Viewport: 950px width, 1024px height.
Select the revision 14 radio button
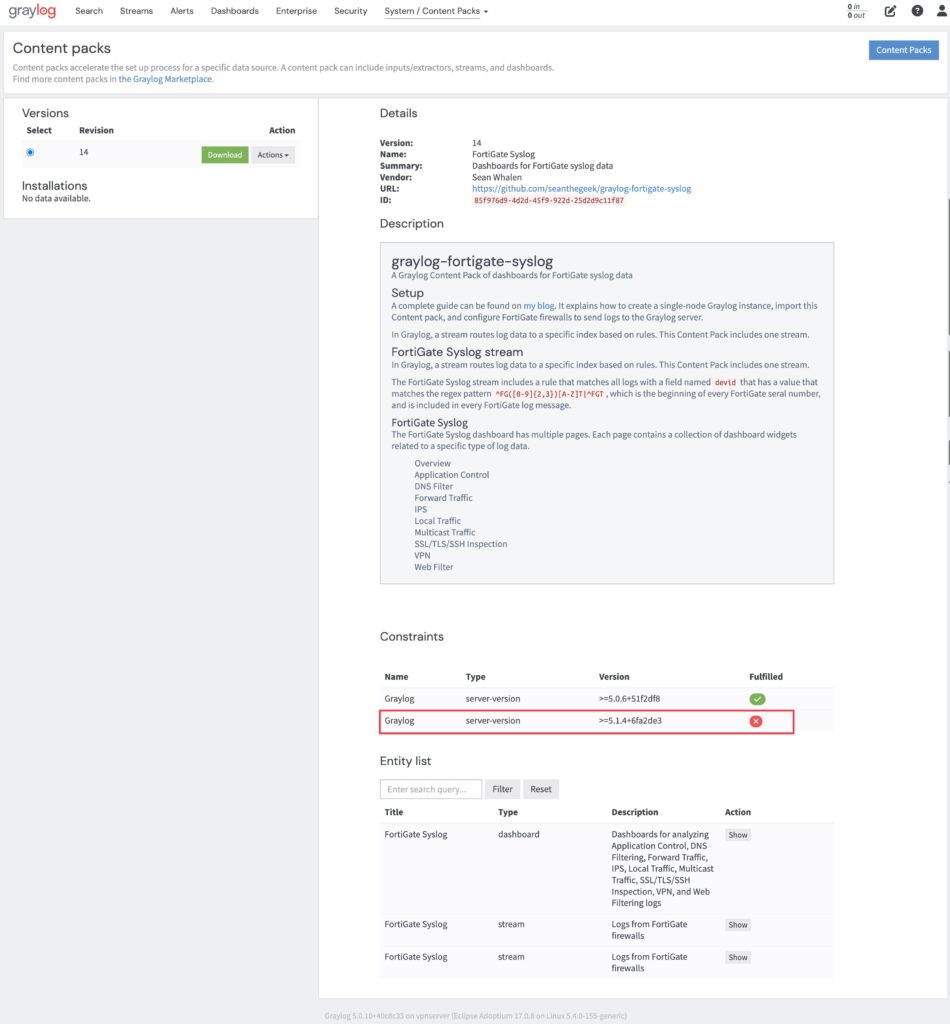point(30,152)
